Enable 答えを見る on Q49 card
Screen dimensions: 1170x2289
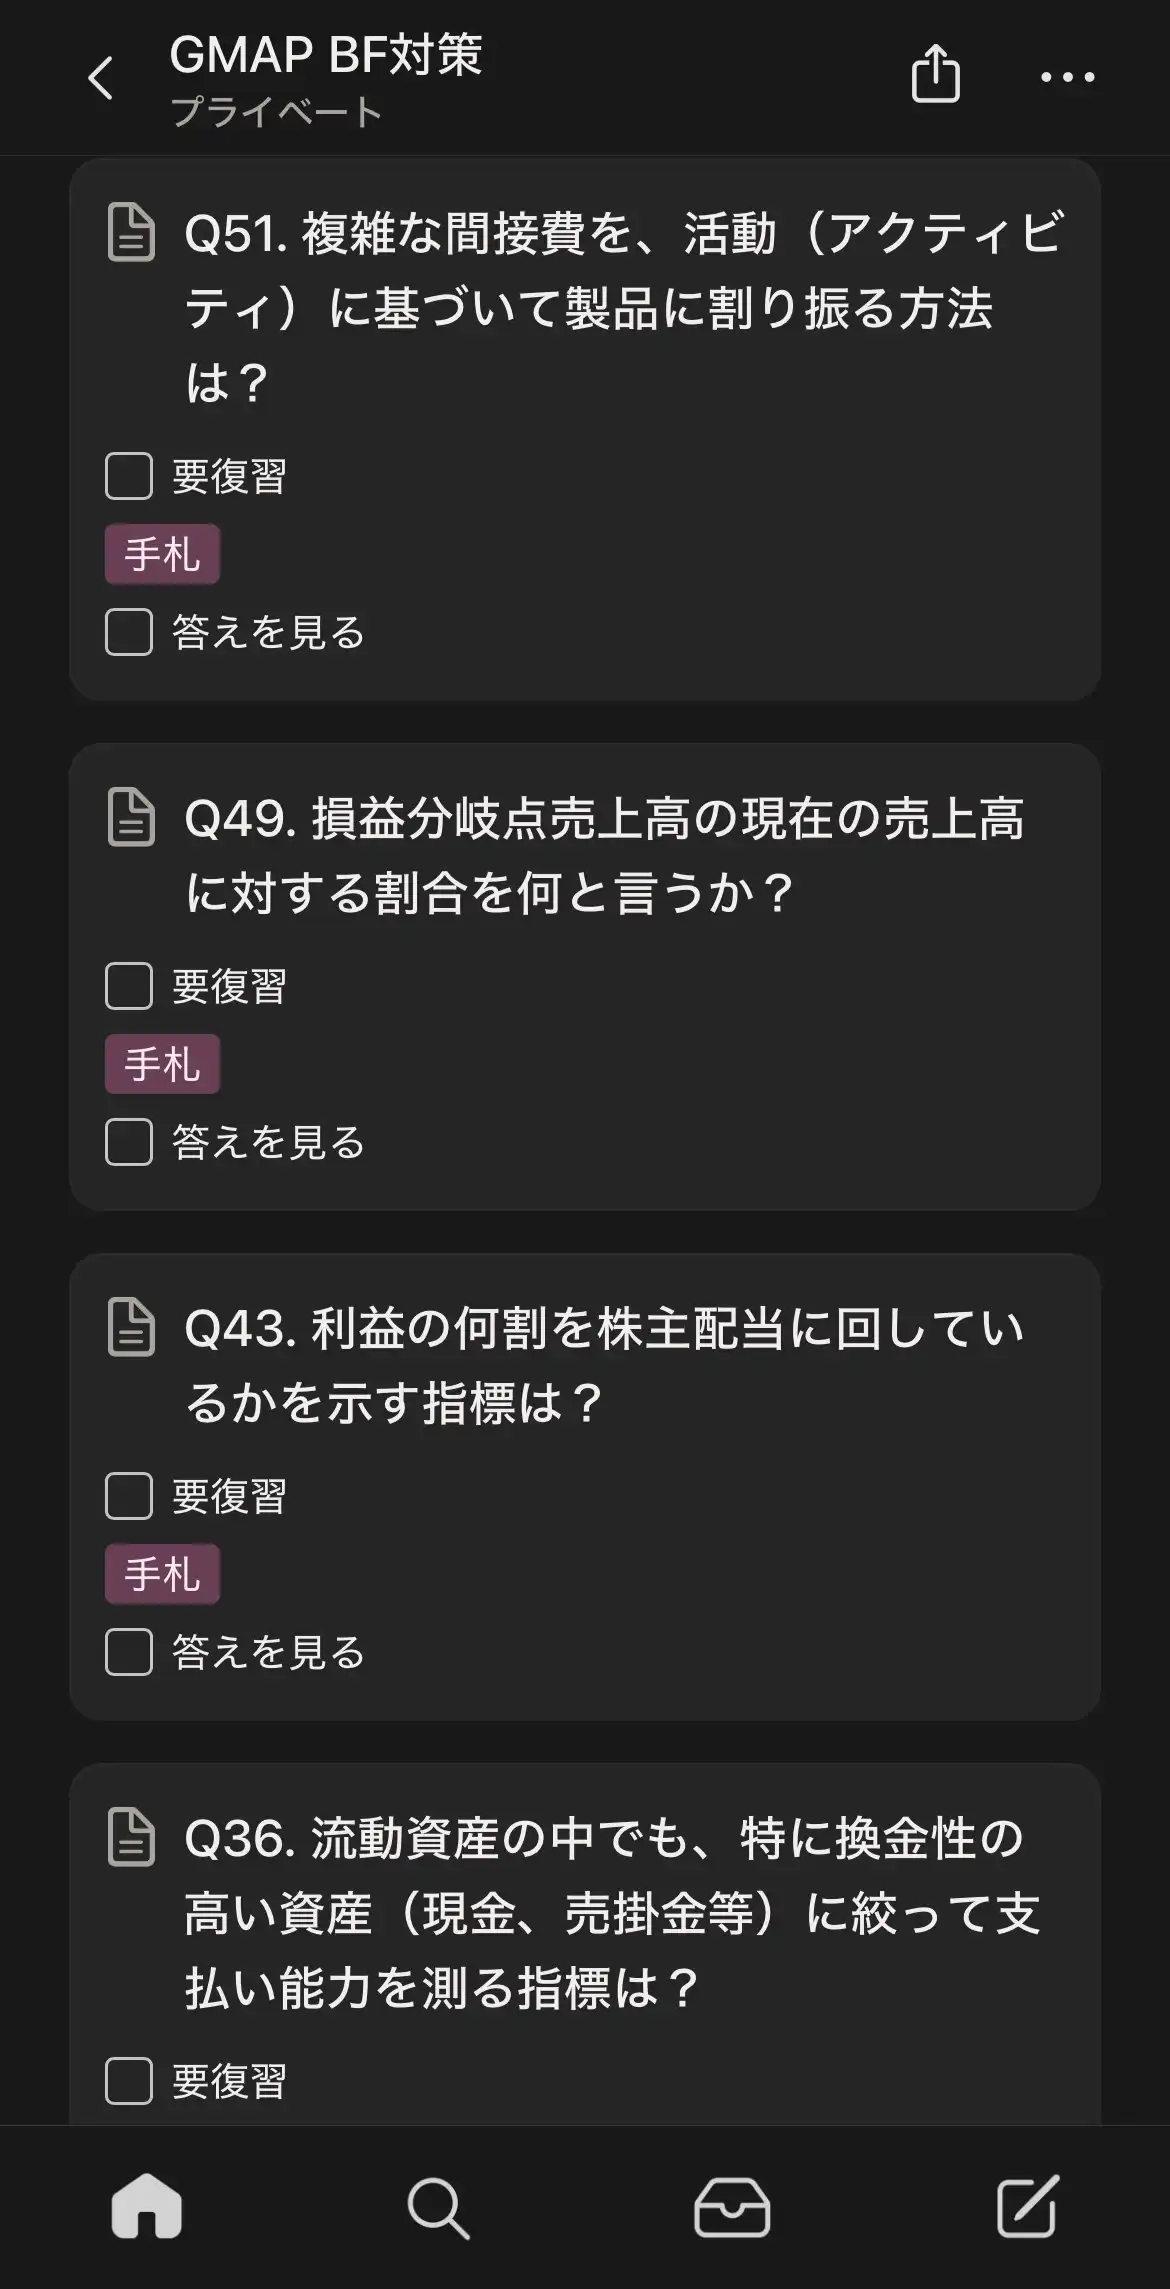tap(129, 1142)
